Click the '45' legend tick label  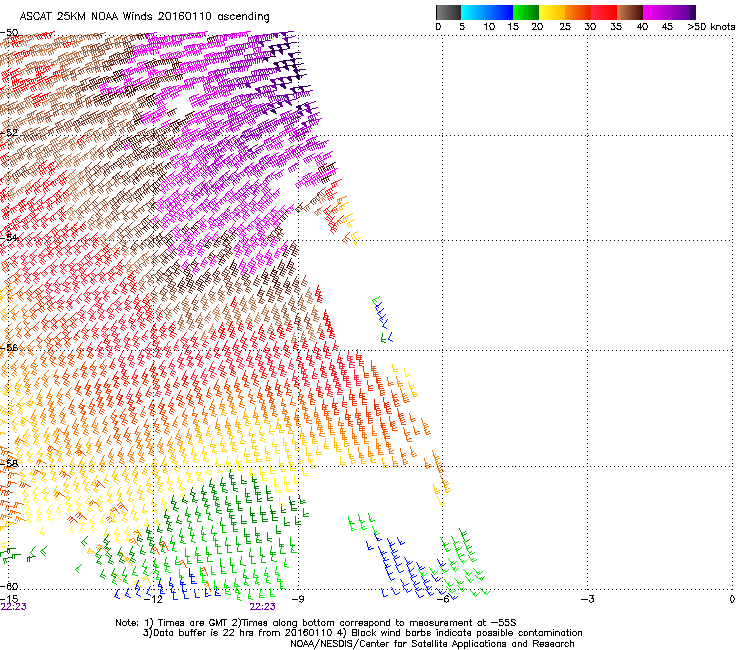667,27
